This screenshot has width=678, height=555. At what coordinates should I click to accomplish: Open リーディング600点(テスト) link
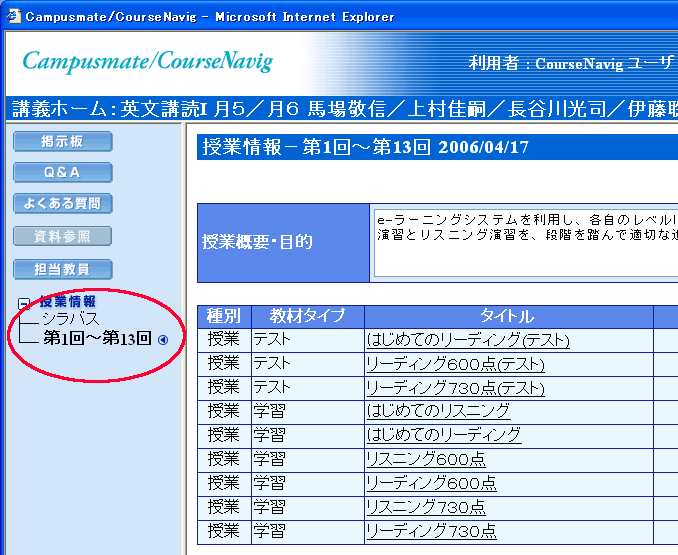(455, 364)
